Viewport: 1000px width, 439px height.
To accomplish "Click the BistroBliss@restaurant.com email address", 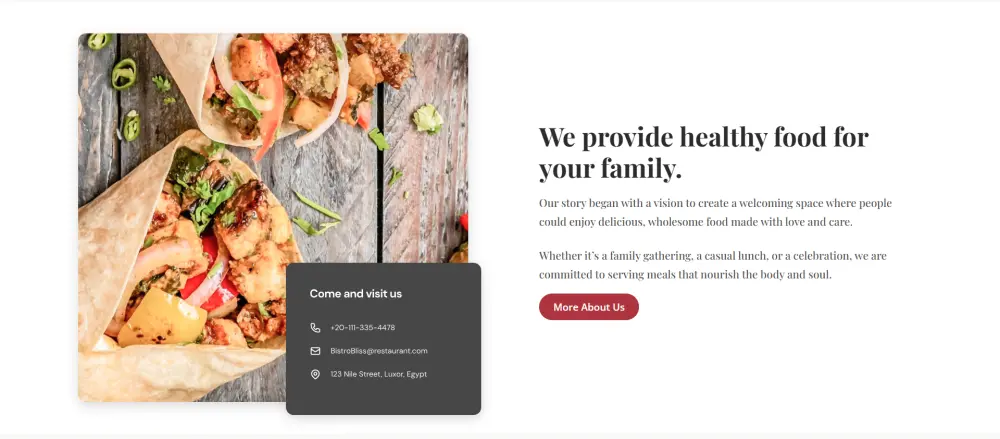I will [379, 351].
